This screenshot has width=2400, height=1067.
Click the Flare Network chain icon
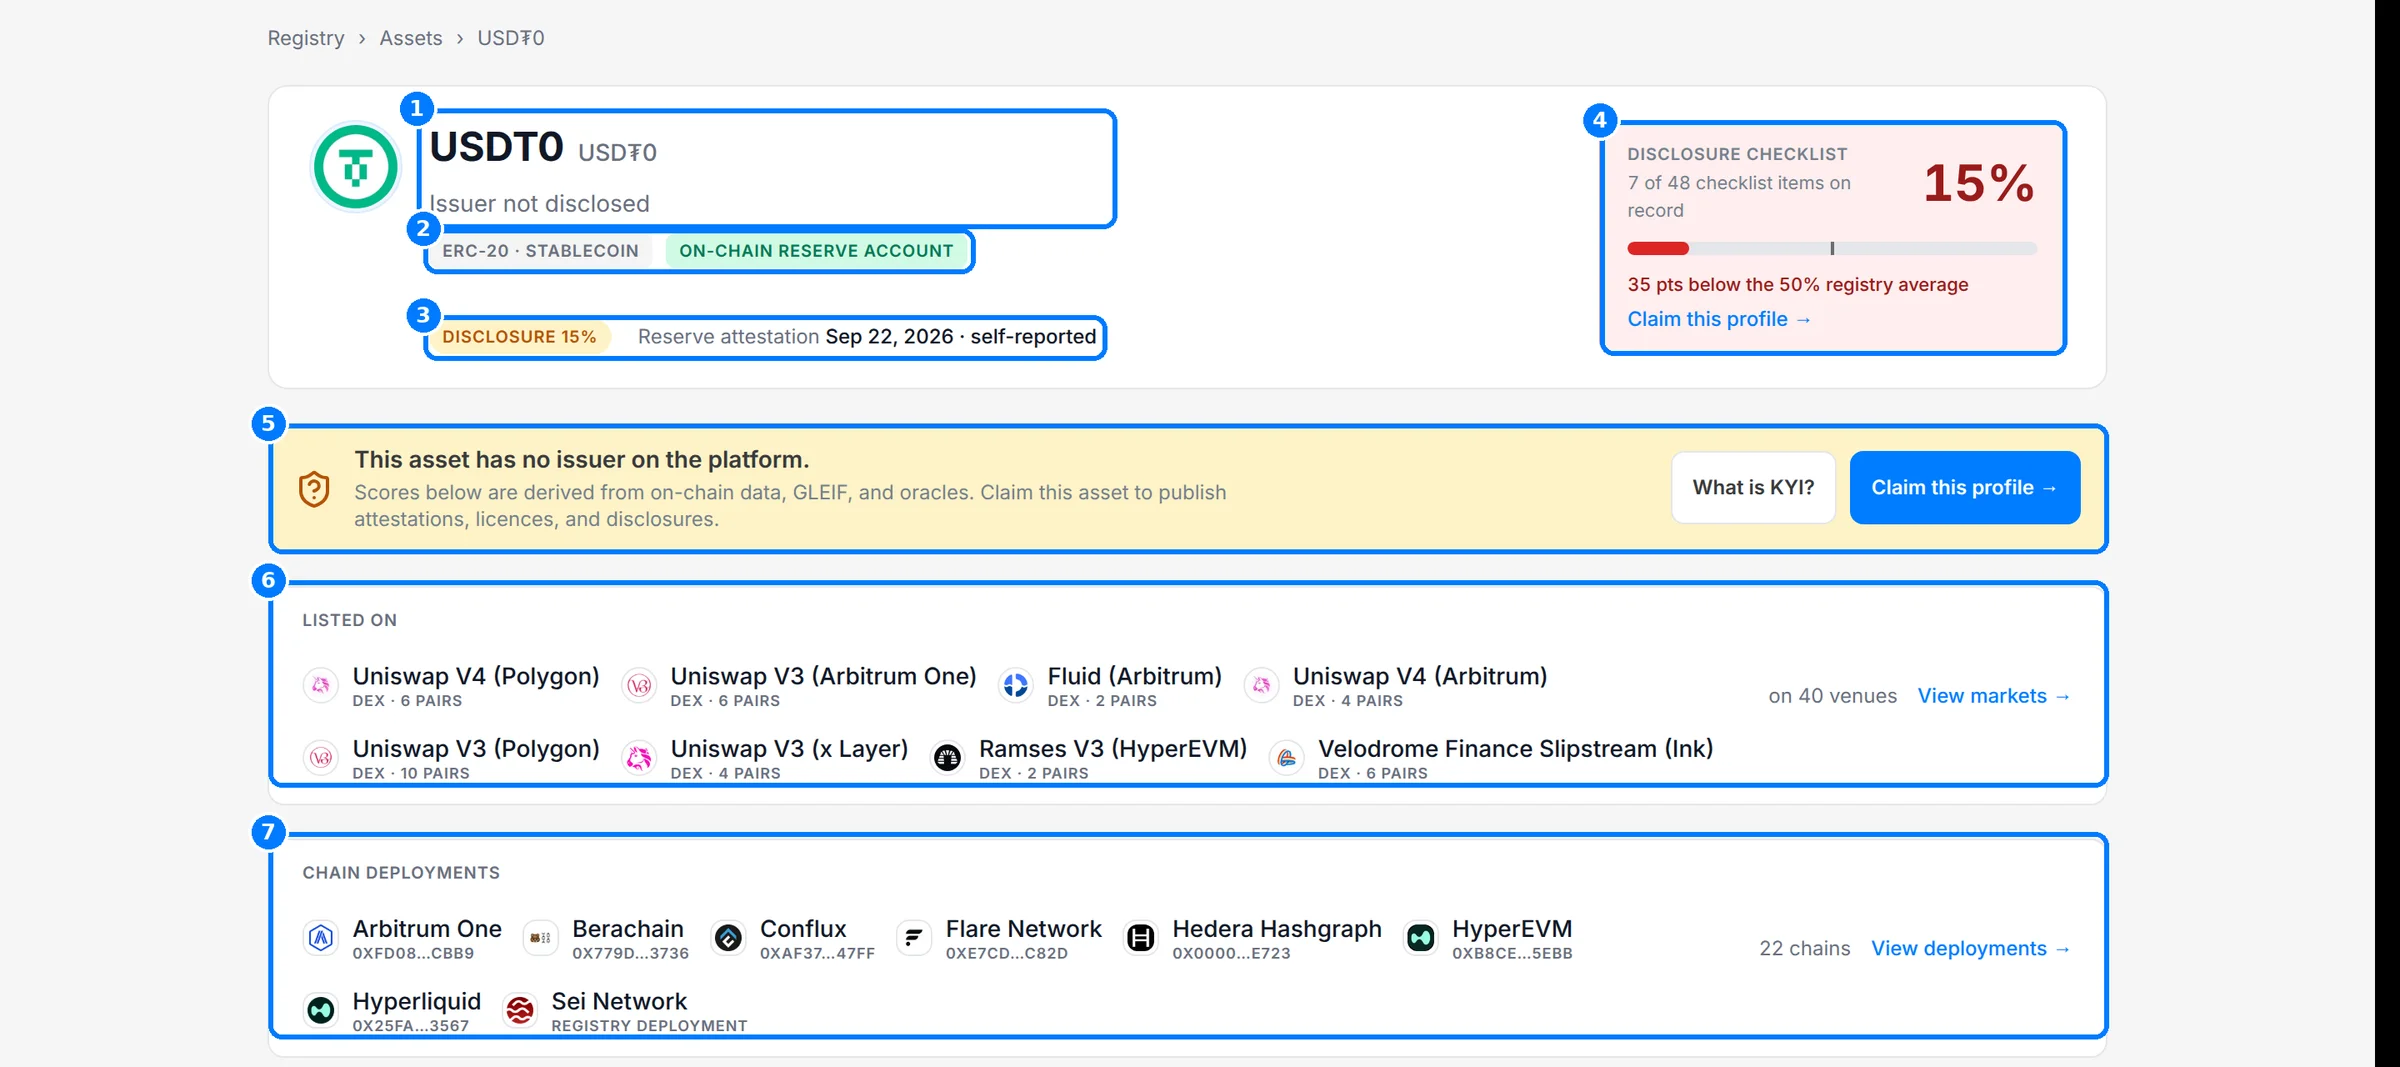tap(914, 938)
